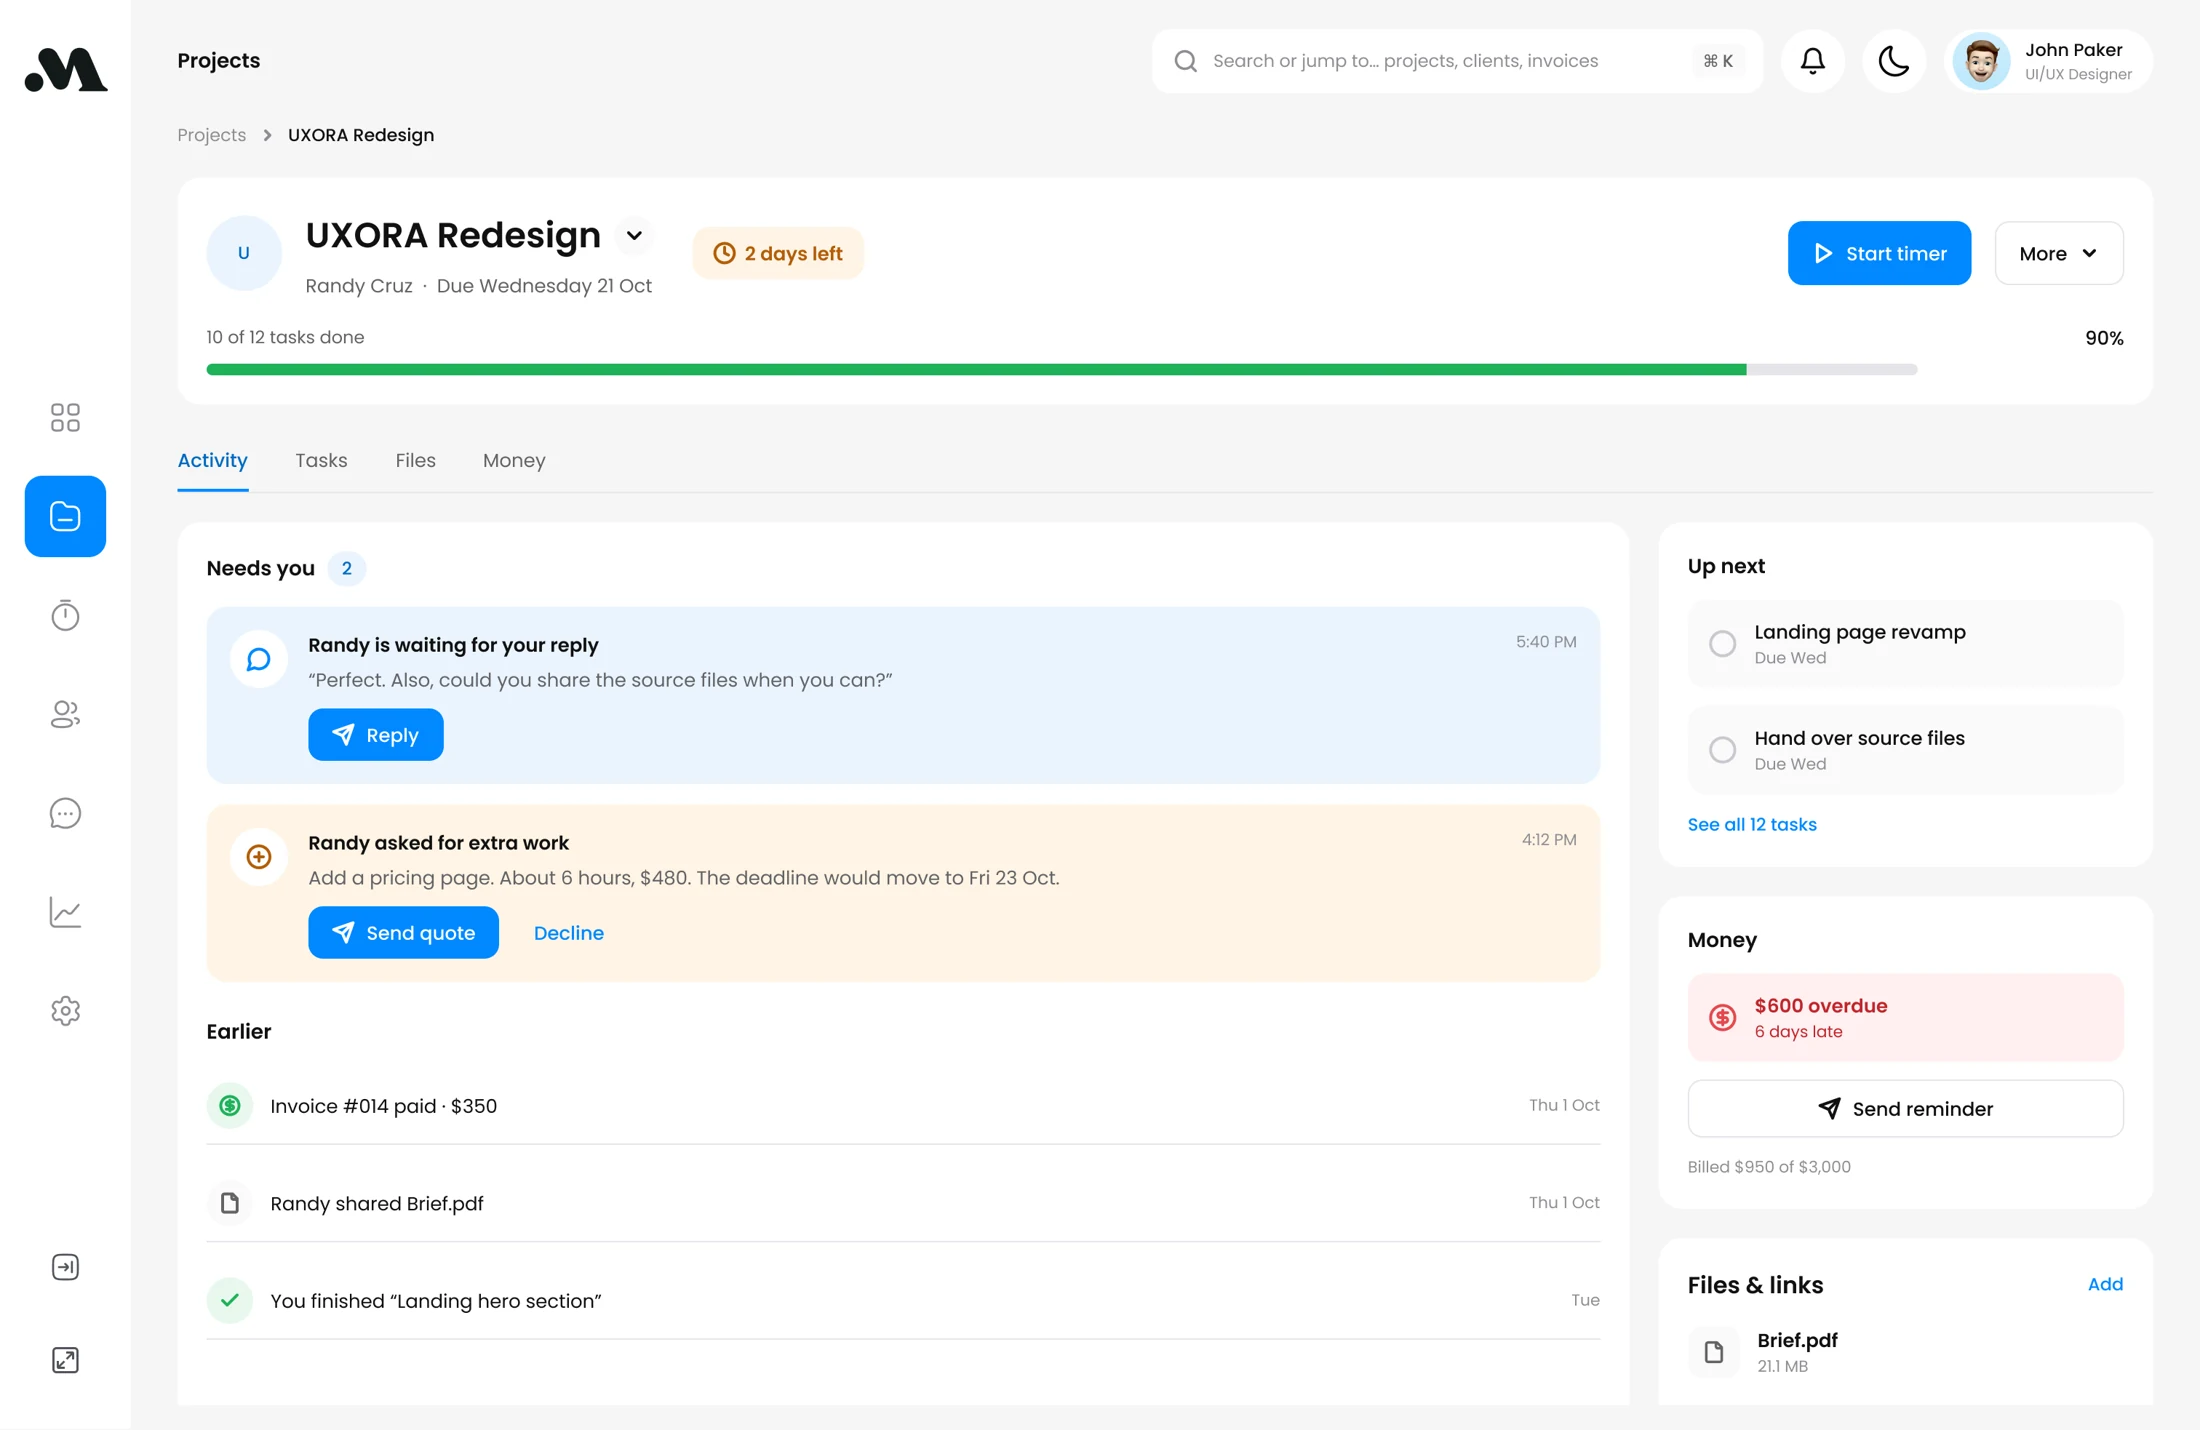This screenshot has width=2200, height=1430.
Task: Click the chat icon on Randy's reply card
Action: click(x=259, y=659)
